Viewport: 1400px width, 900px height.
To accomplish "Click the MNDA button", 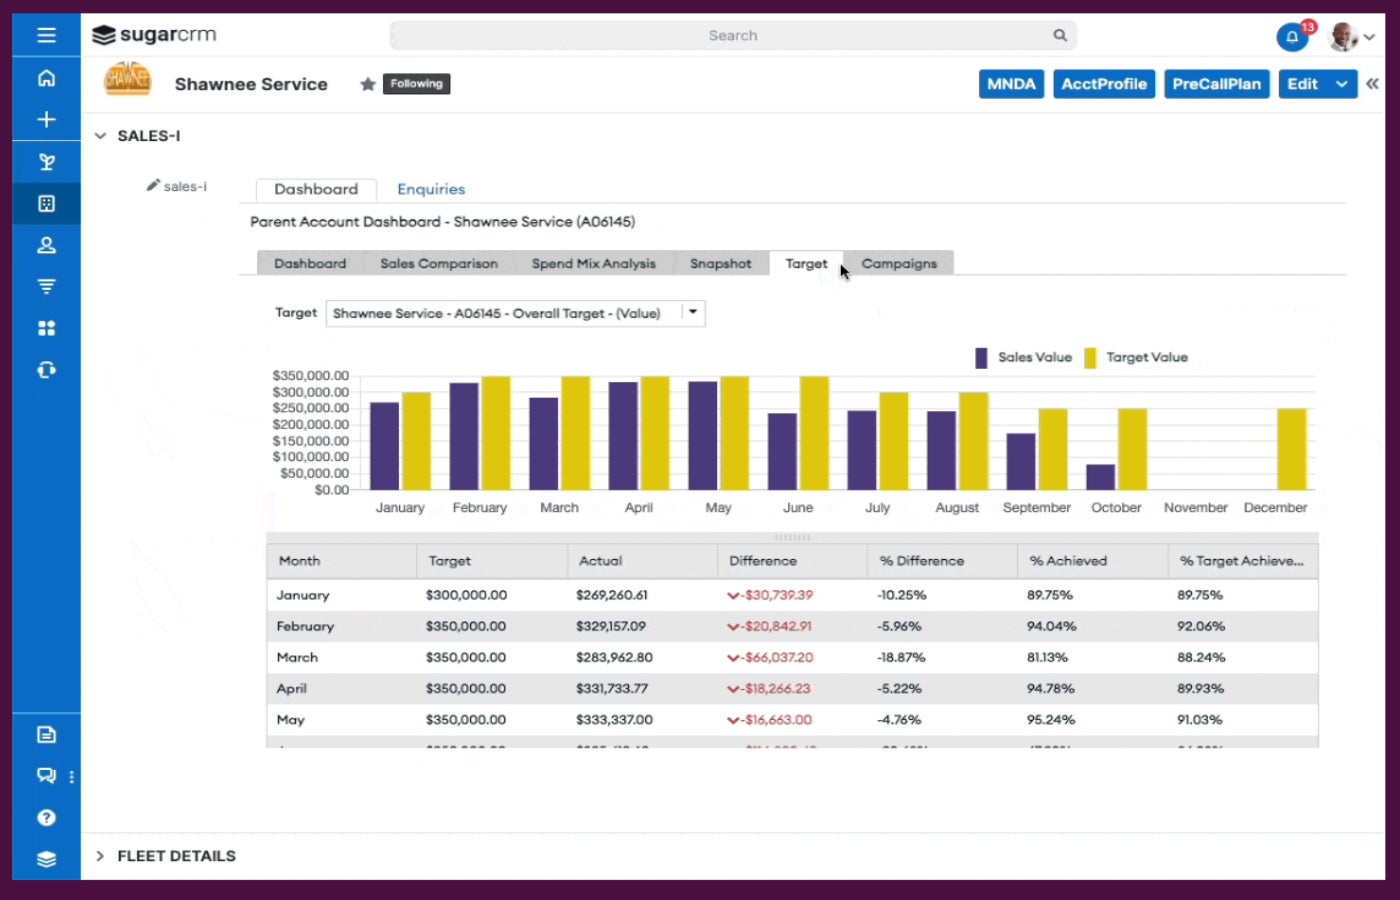I will coord(1011,84).
